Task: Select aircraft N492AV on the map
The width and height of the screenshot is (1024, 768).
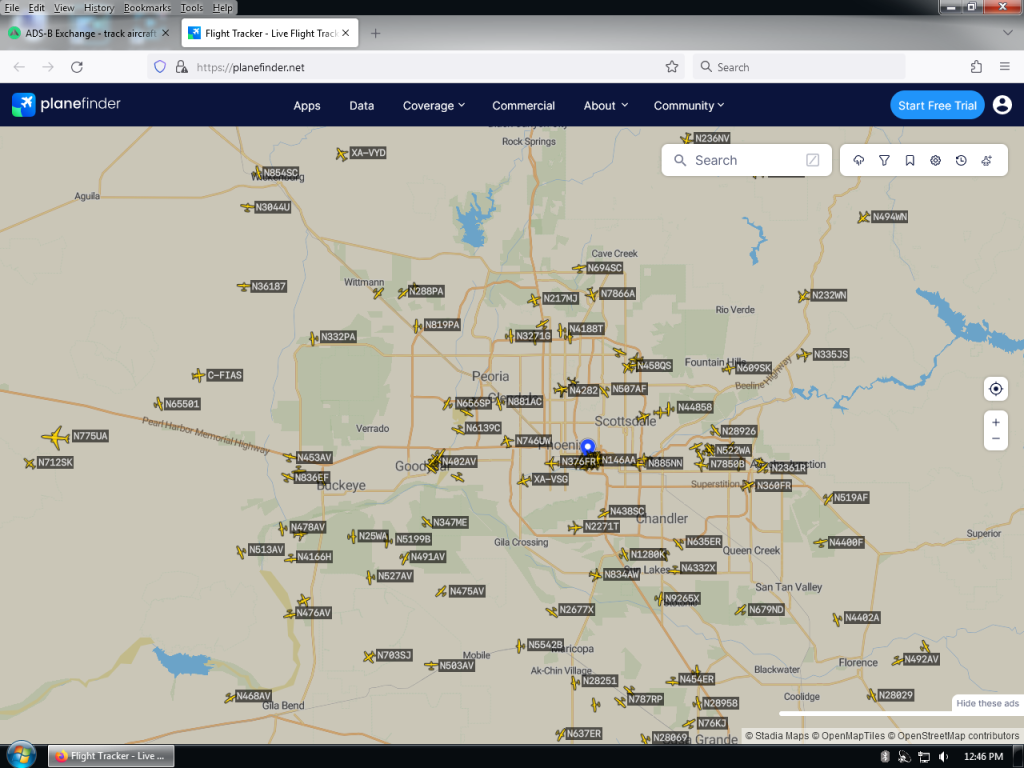Action: pos(898,660)
